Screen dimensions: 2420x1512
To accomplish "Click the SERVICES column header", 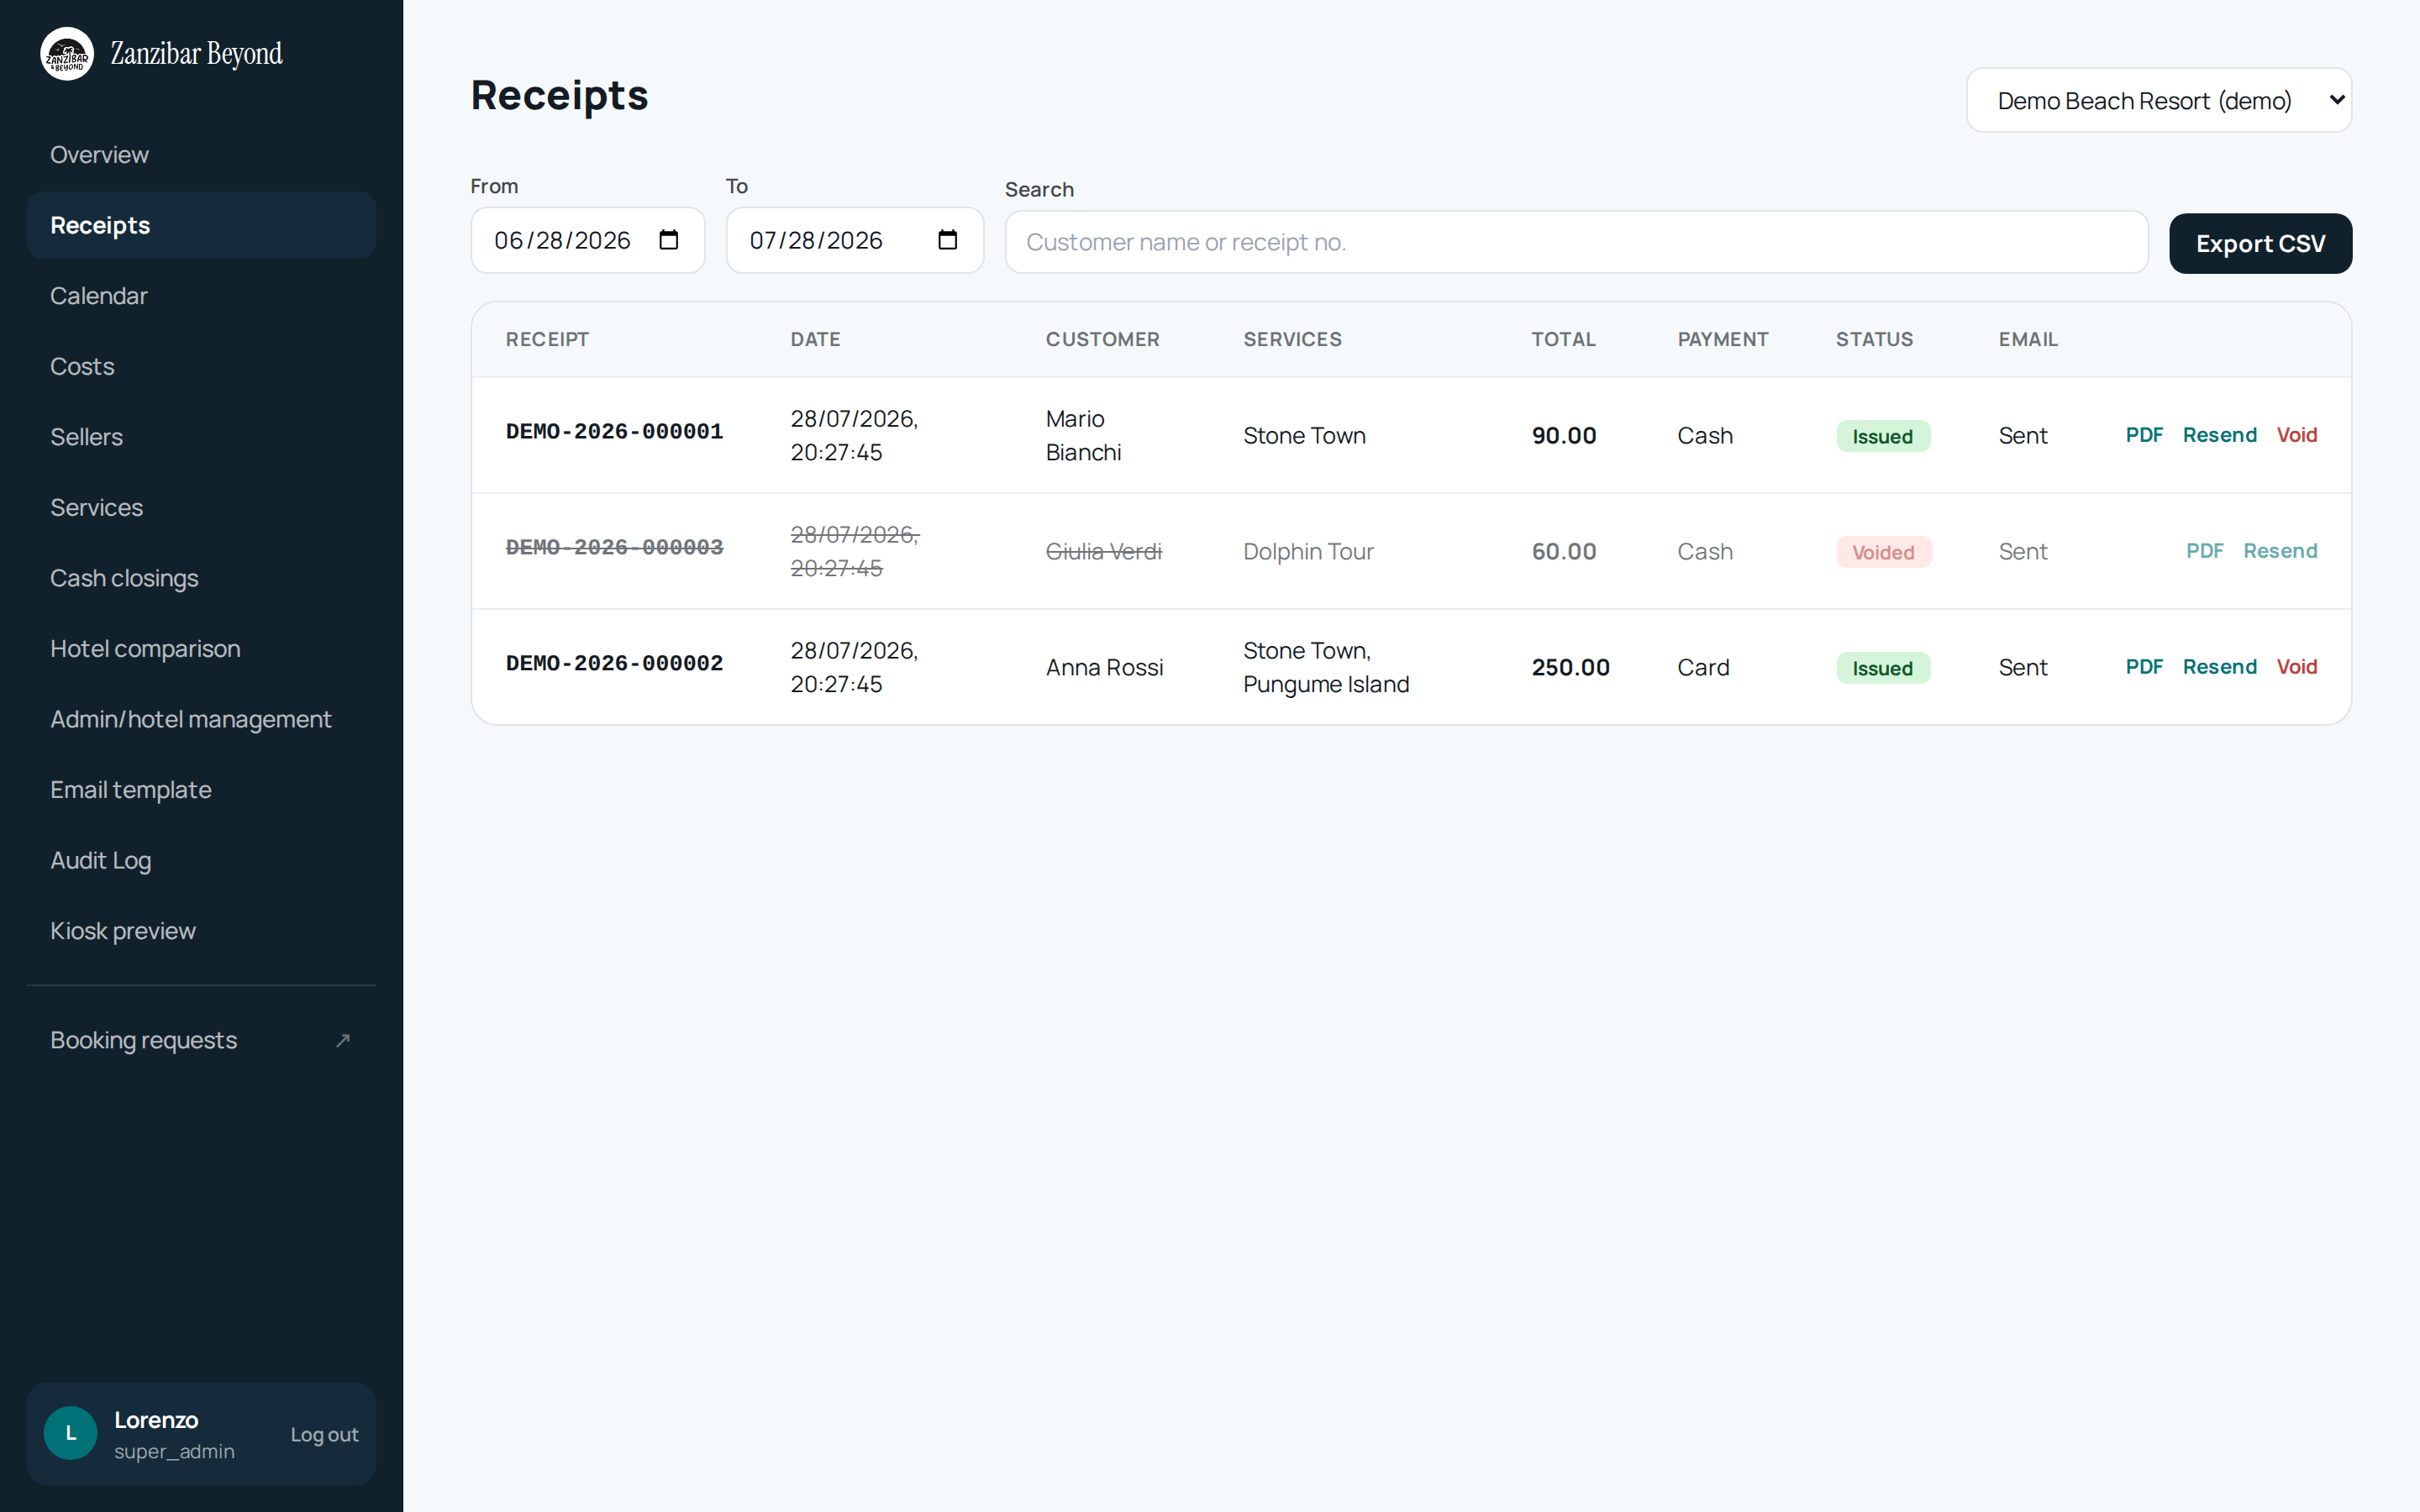I will [1292, 339].
